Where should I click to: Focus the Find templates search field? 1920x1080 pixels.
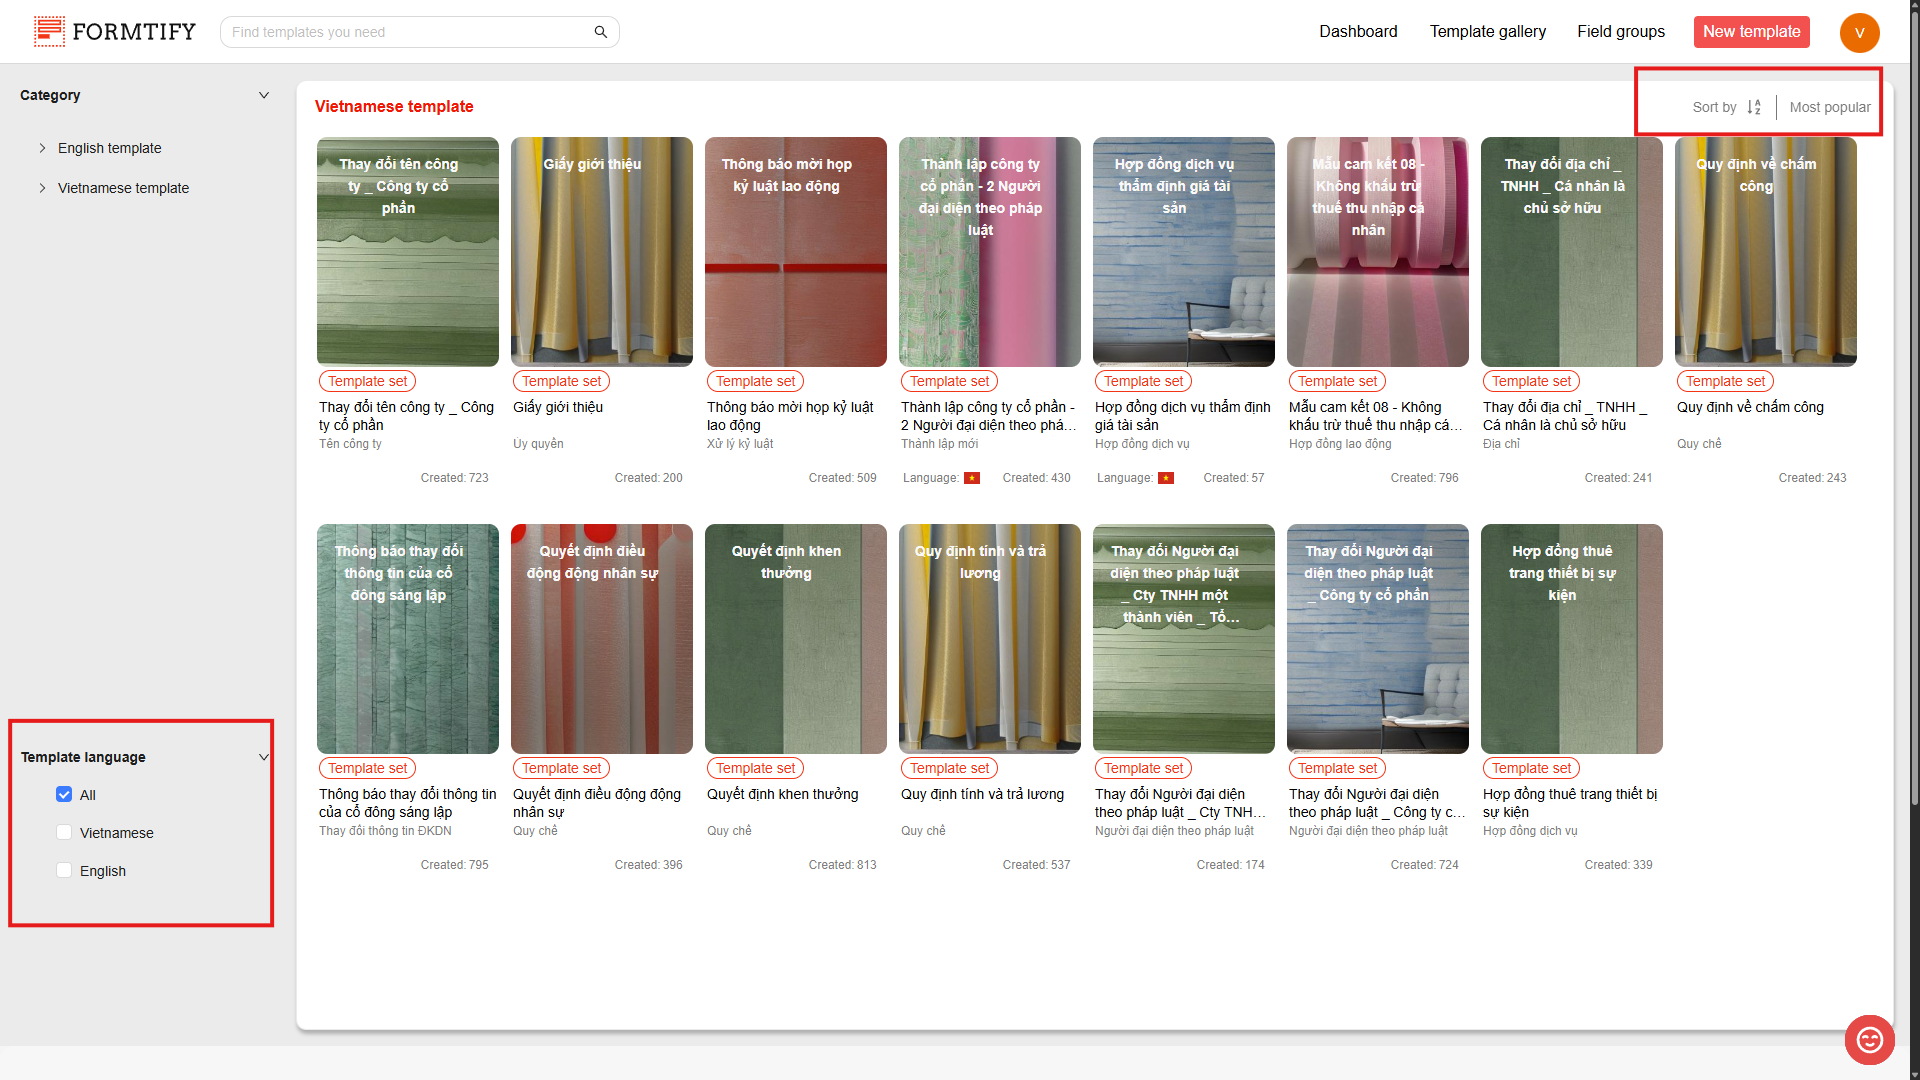[x=408, y=32]
